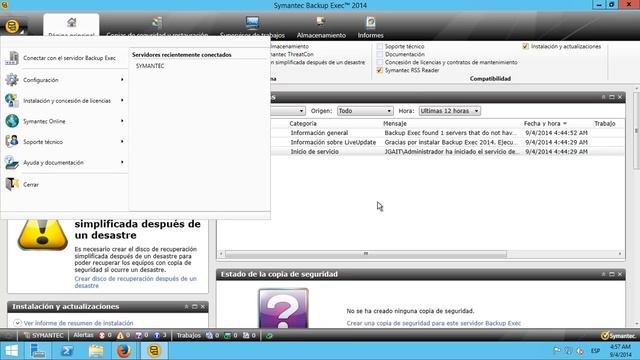
Task: Open the Origen dropdown set to Todo
Action: 365,111
